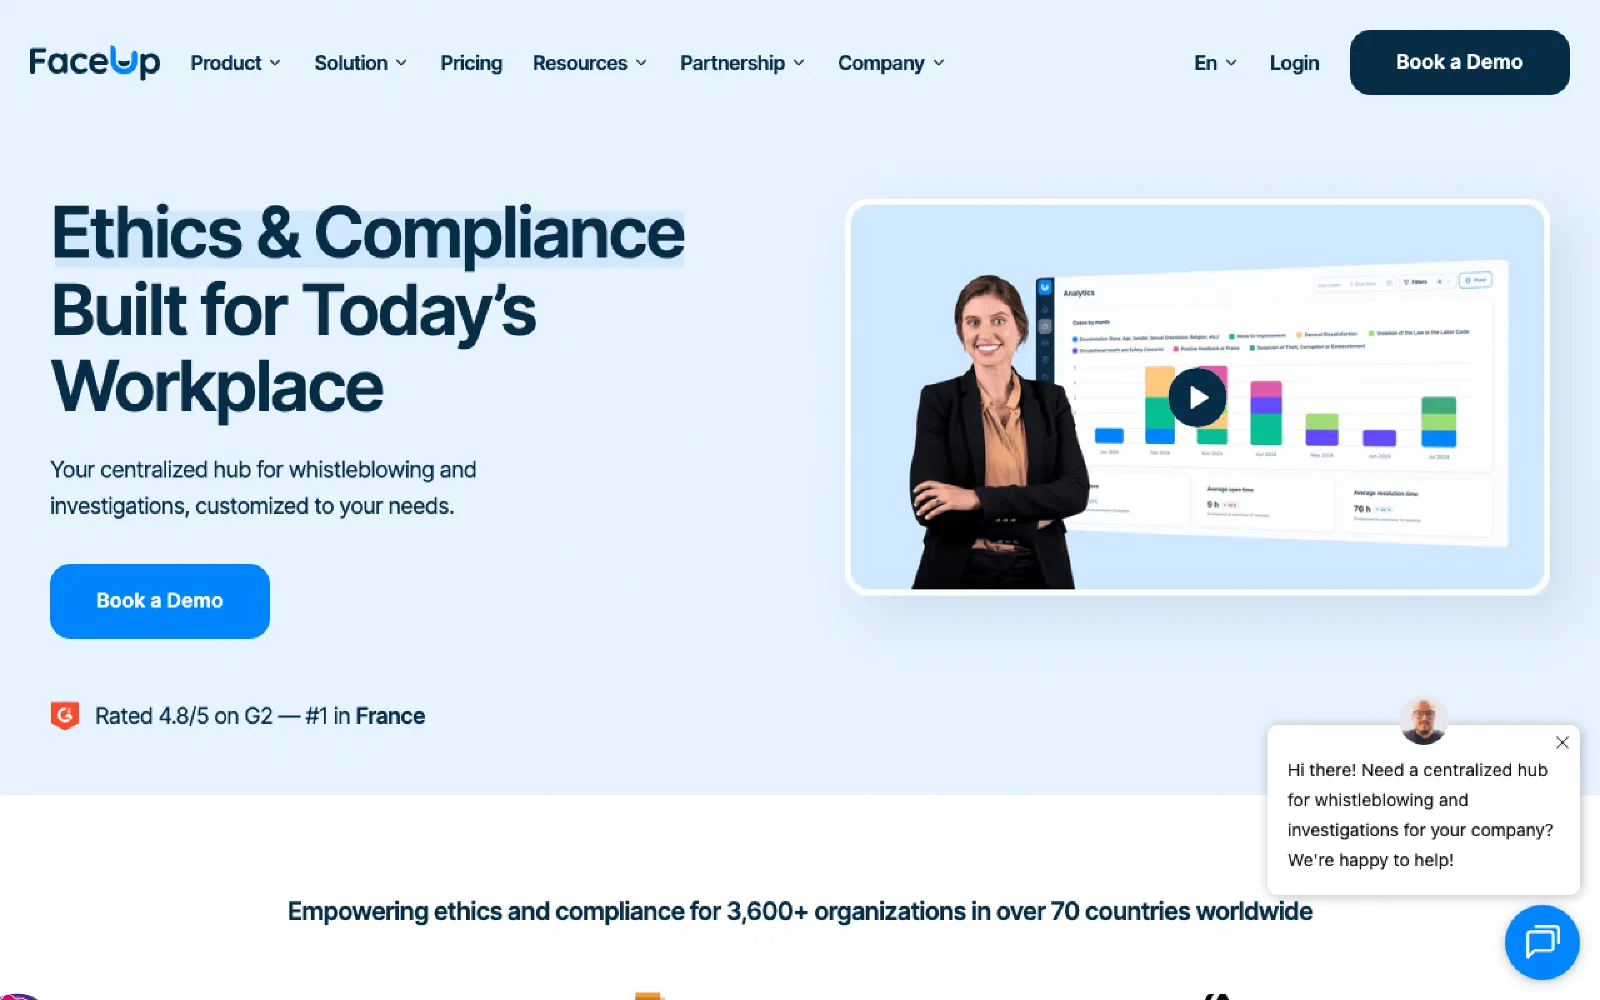This screenshot has width=1600, height=1000.
Task: Open the En language selector
Action: click(1214, 63)
